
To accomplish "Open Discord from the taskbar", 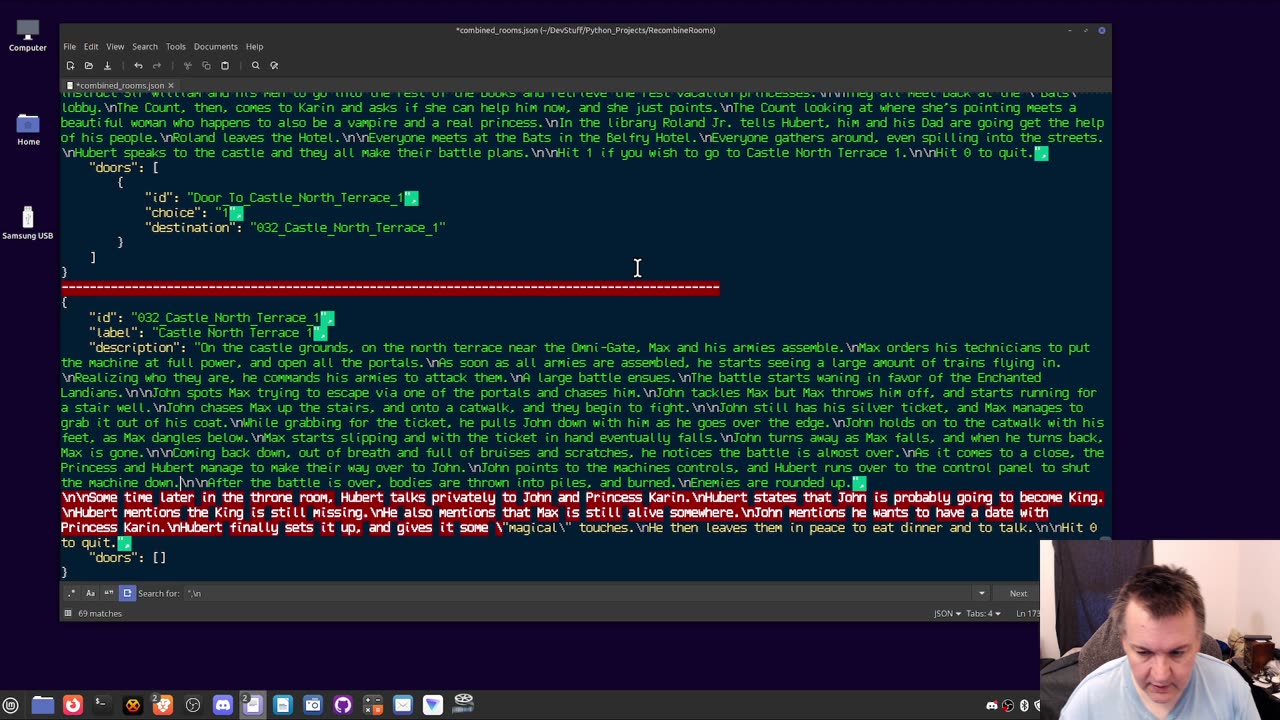I will click(x=223, y=705).
